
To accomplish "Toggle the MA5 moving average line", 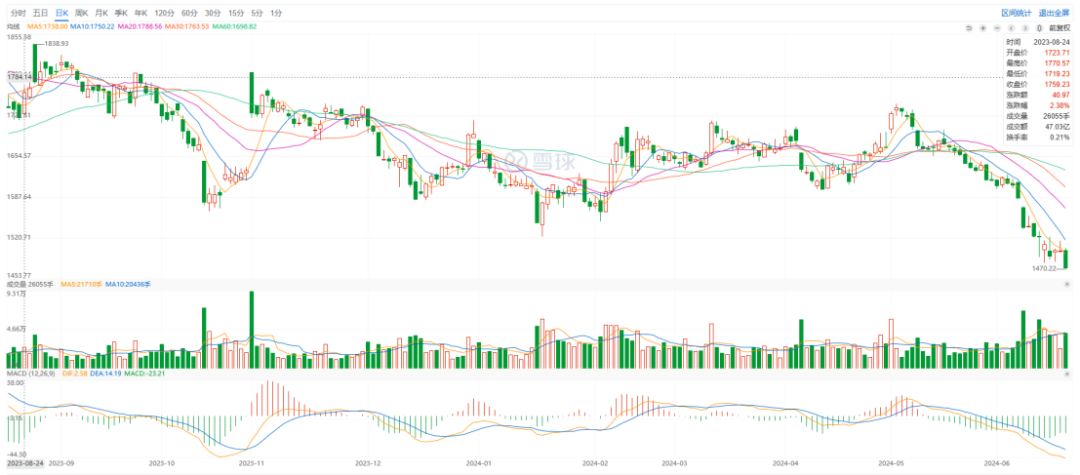I will pos(45,26).
